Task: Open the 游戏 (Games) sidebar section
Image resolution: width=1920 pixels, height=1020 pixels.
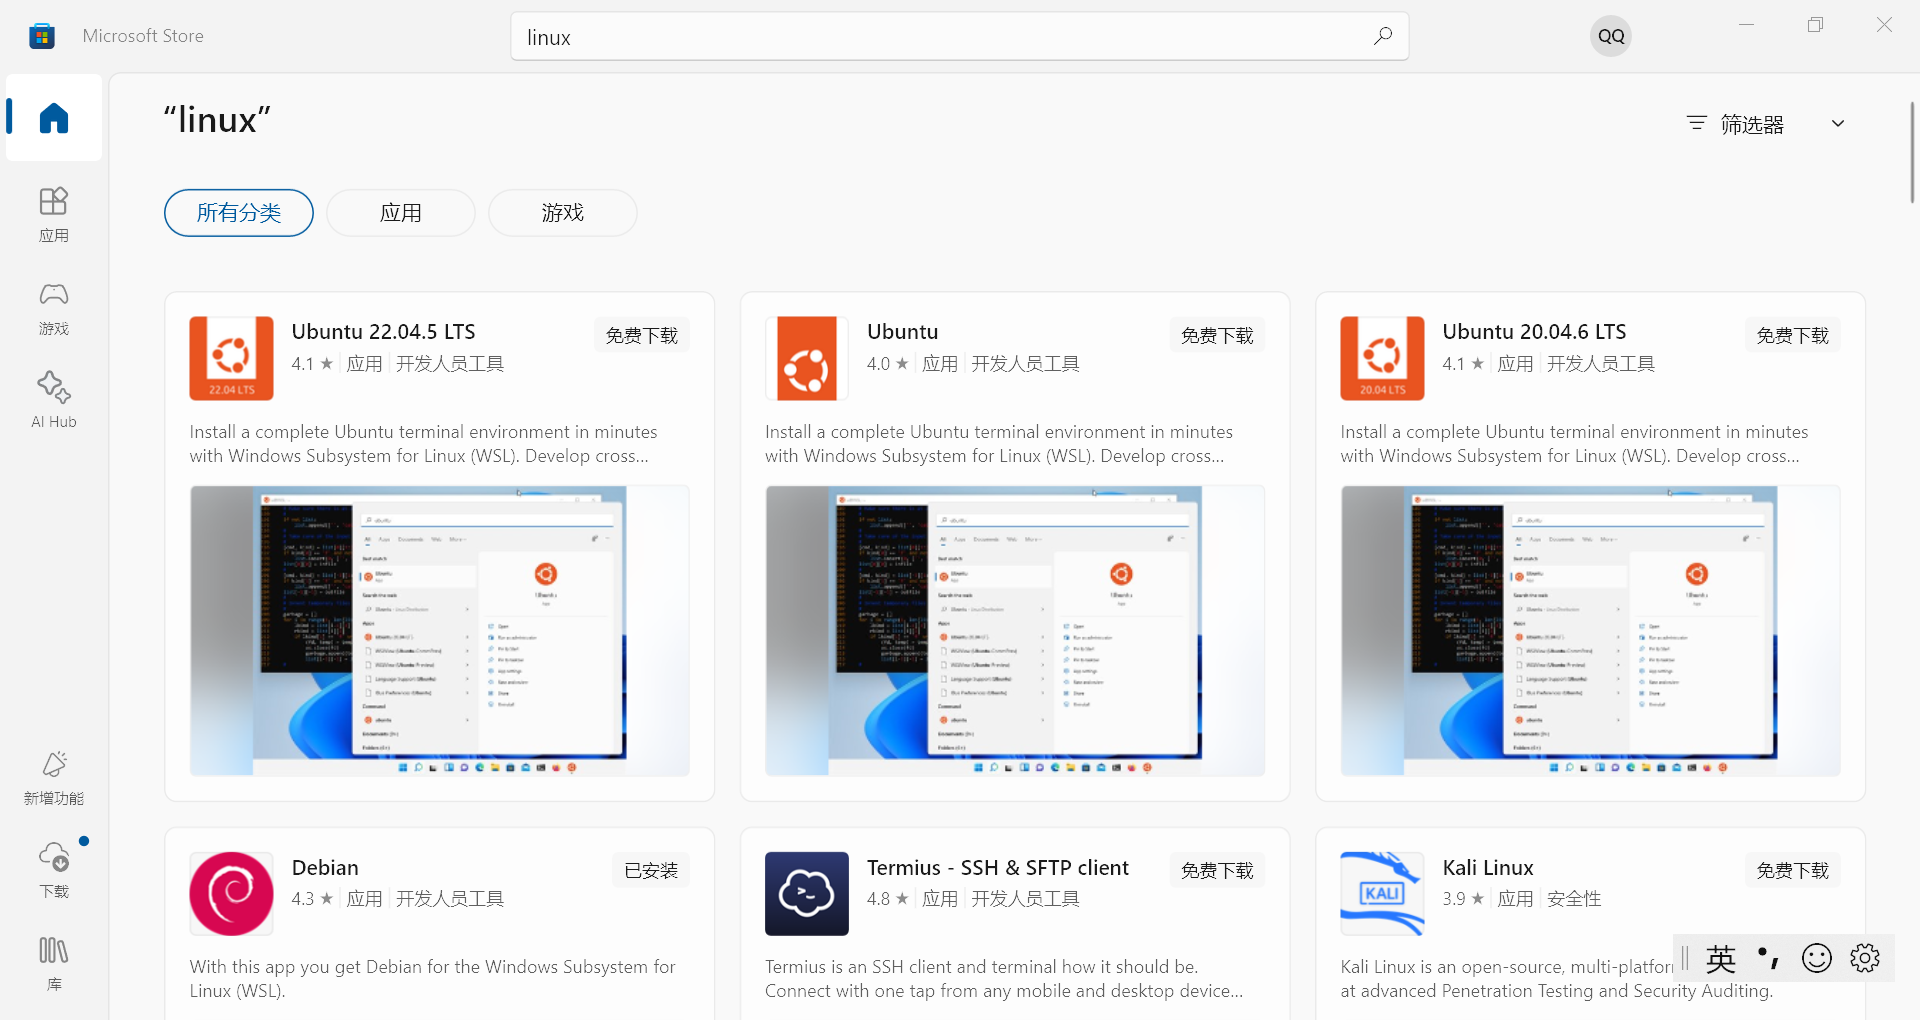Action: (54, 307)
